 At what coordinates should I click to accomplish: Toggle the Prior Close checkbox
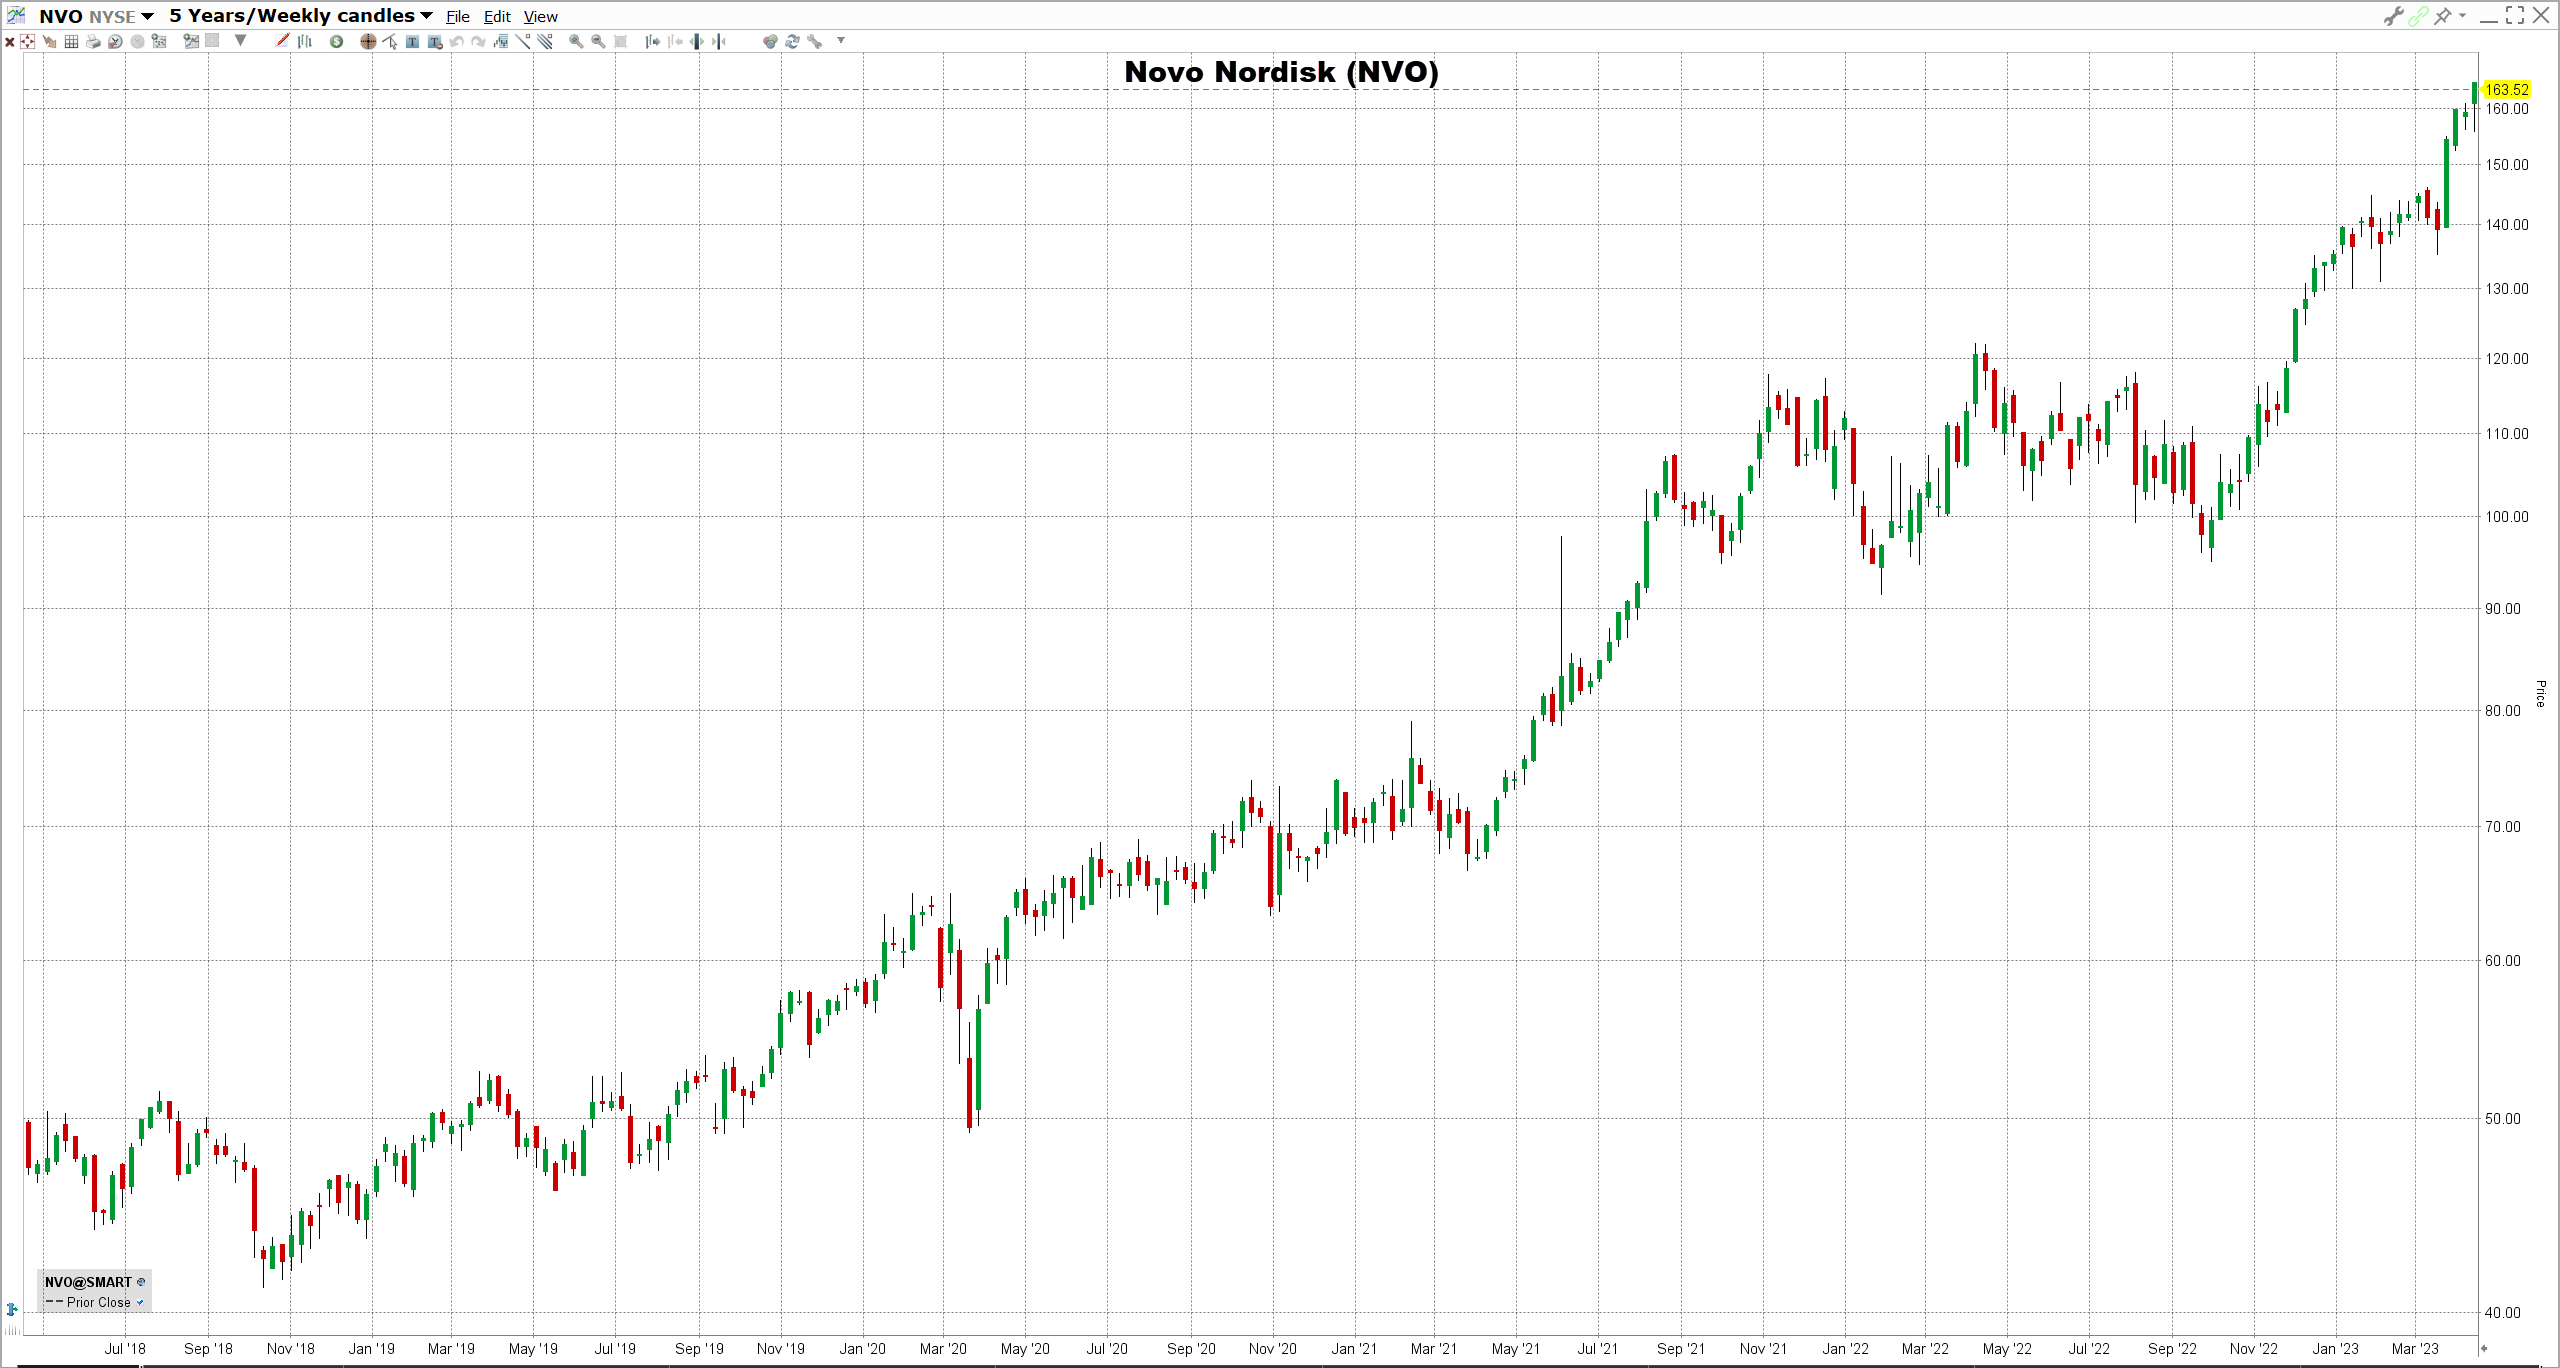[x=140, y=1302]
